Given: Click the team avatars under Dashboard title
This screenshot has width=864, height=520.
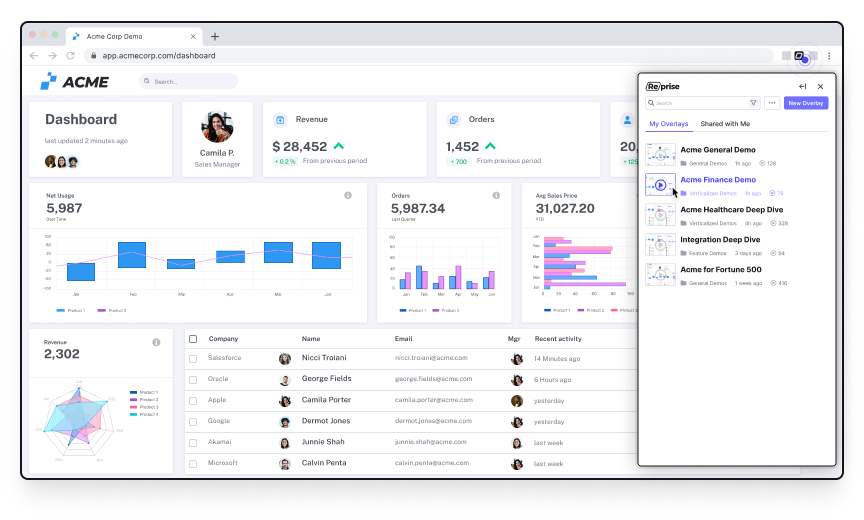Looking at the screenshot, I should click(62, 161).
